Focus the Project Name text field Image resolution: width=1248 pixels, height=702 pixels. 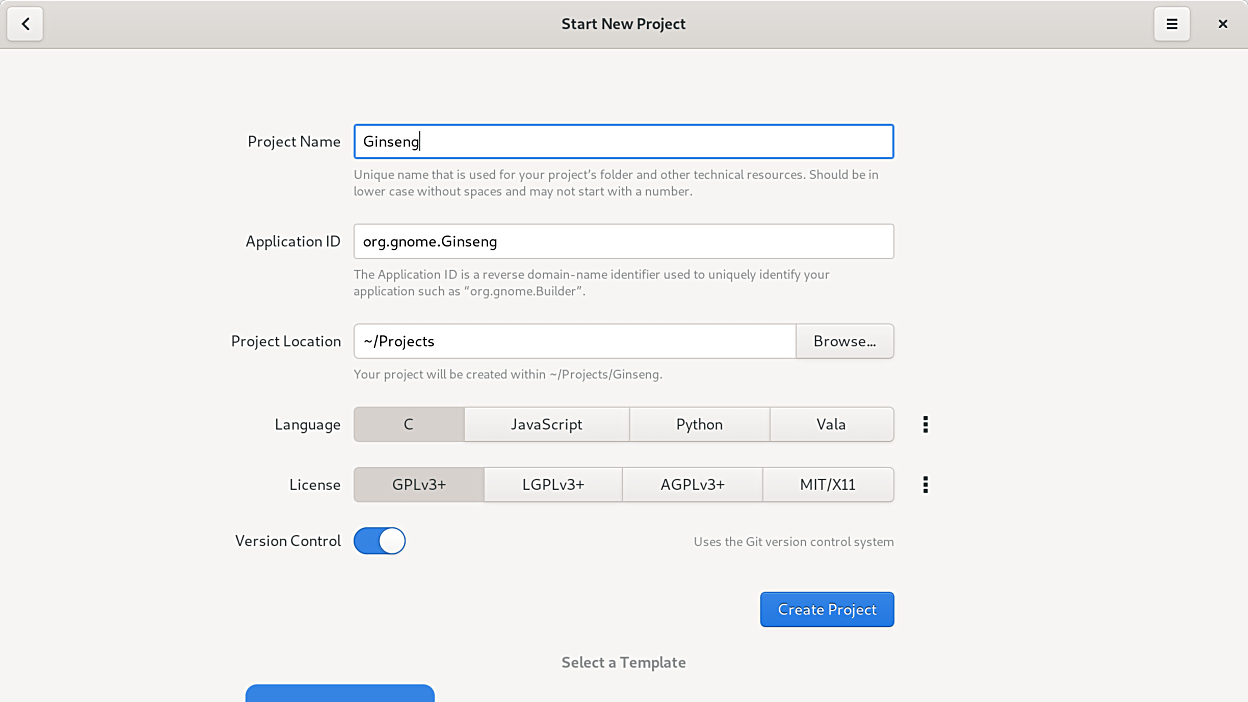623,141
